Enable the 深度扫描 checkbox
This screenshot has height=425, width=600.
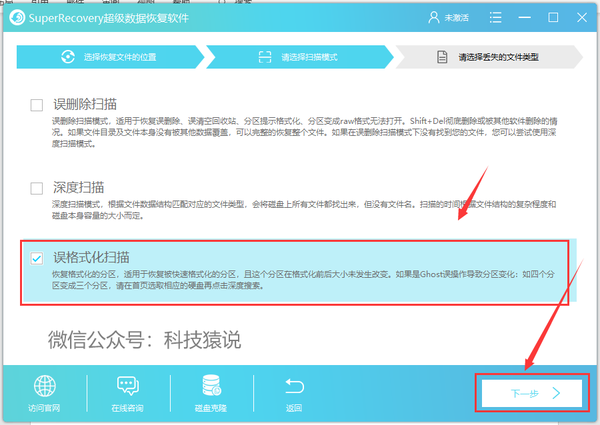(37, 188)
